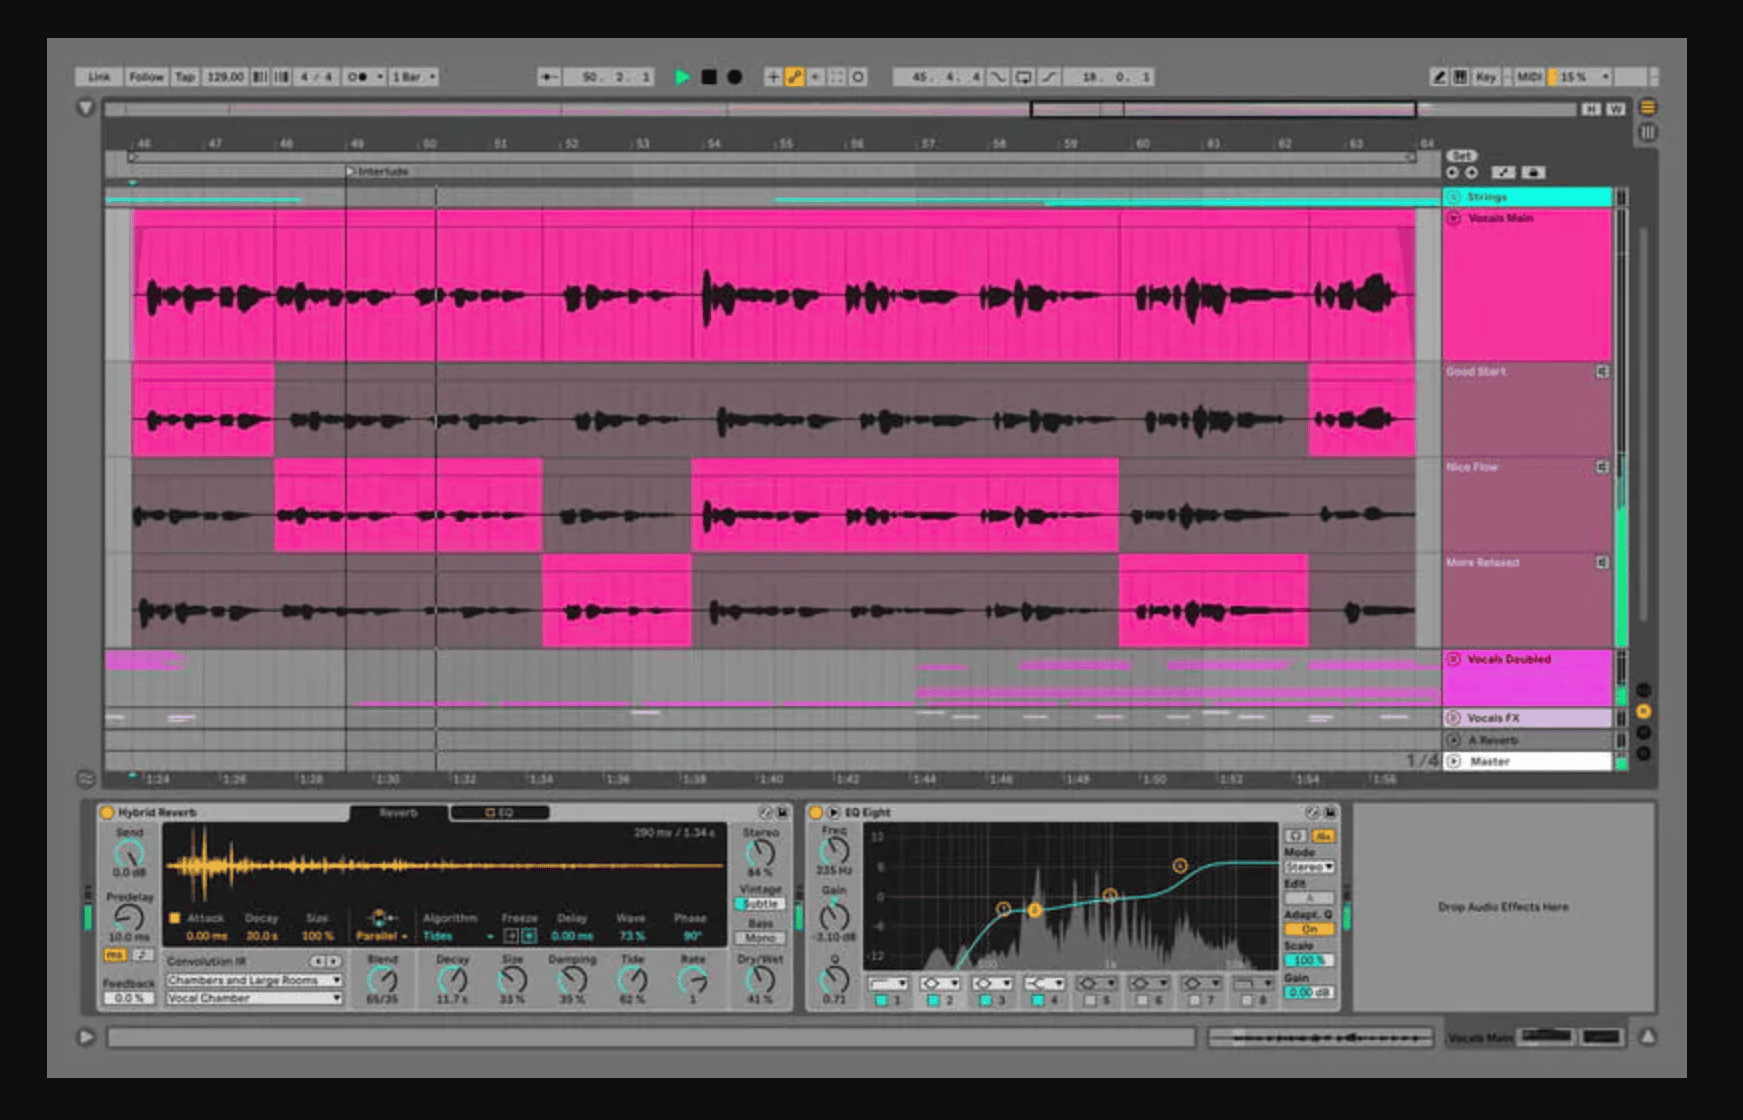Image resolution: width=1743 pixels, height=1120 pixels.
Task: Select the Master track header
Action: click(x=1527, y=762)
